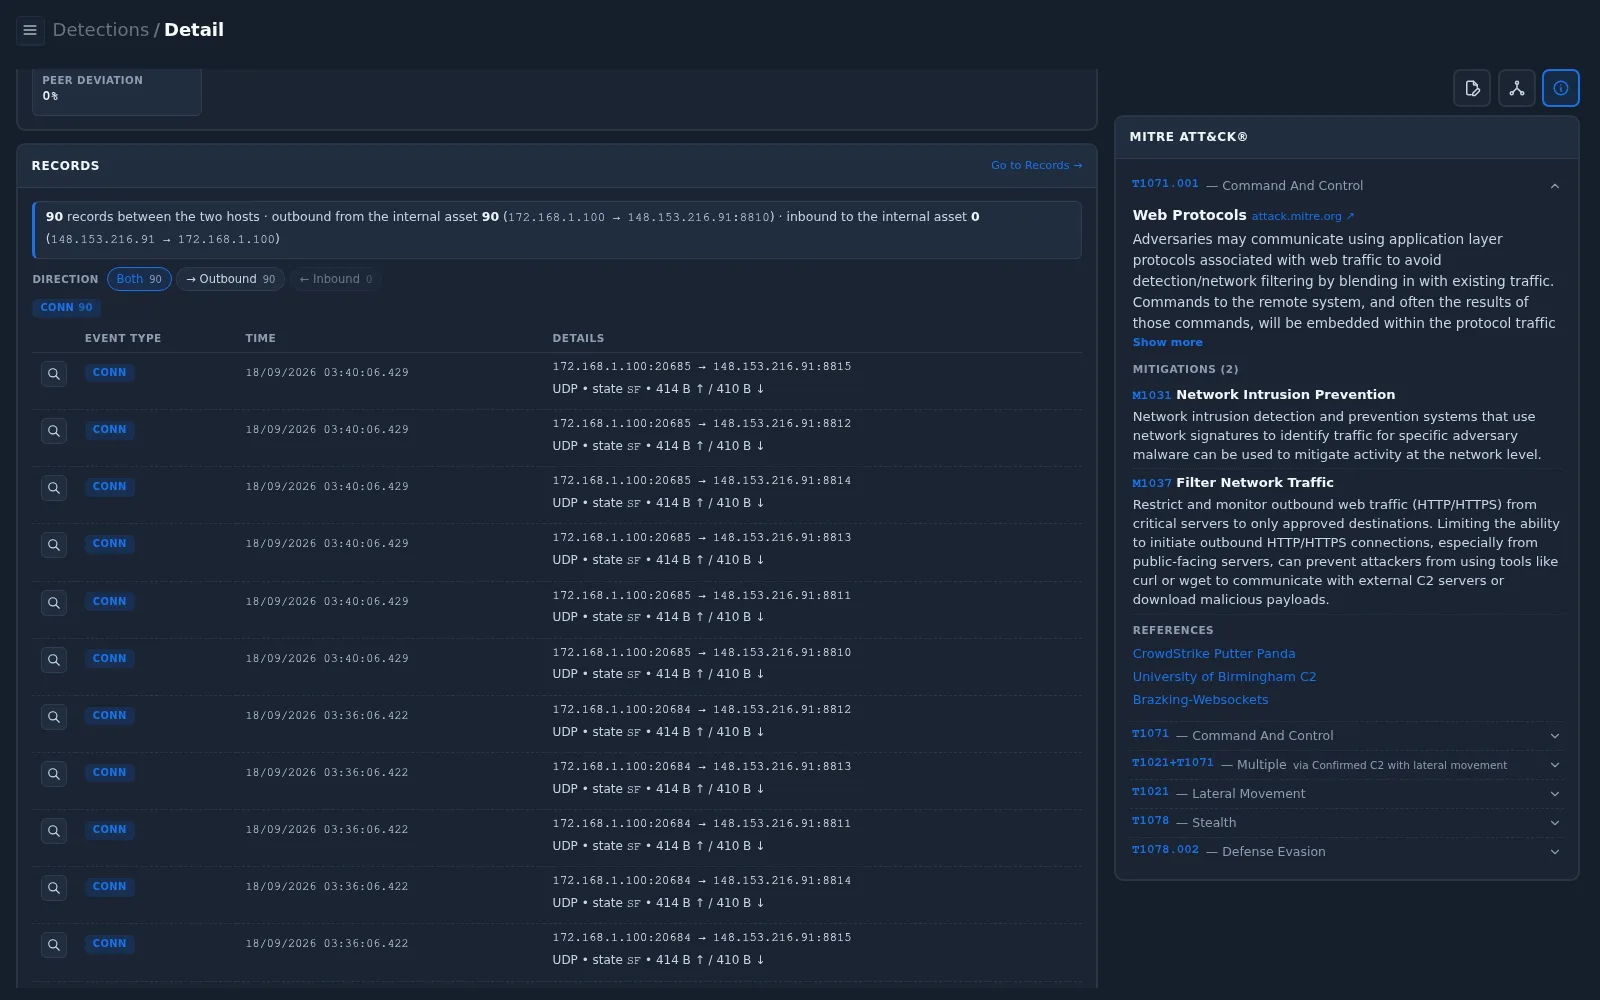
Task: Inspect the record to port 8813 at 03:36:06.422
Action: tap(54, 774)
